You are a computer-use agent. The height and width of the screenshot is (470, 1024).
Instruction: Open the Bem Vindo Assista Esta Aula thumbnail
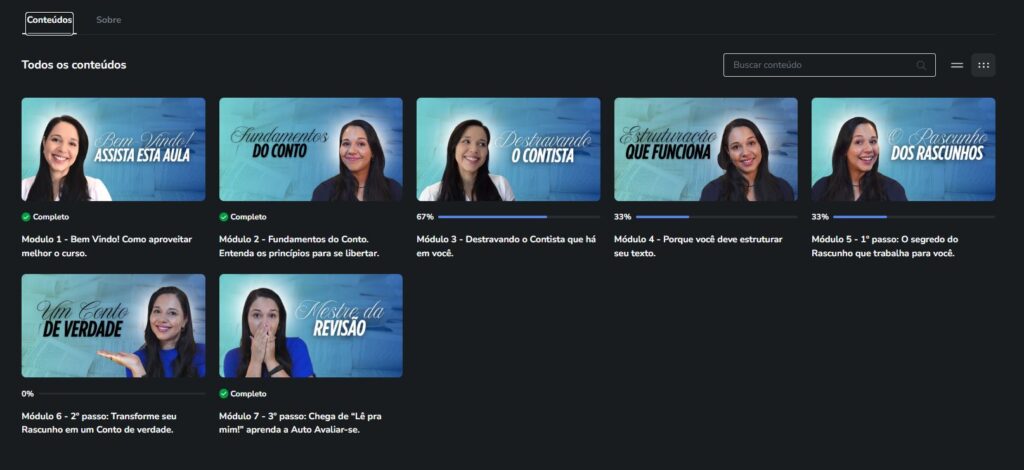point(113,149)
